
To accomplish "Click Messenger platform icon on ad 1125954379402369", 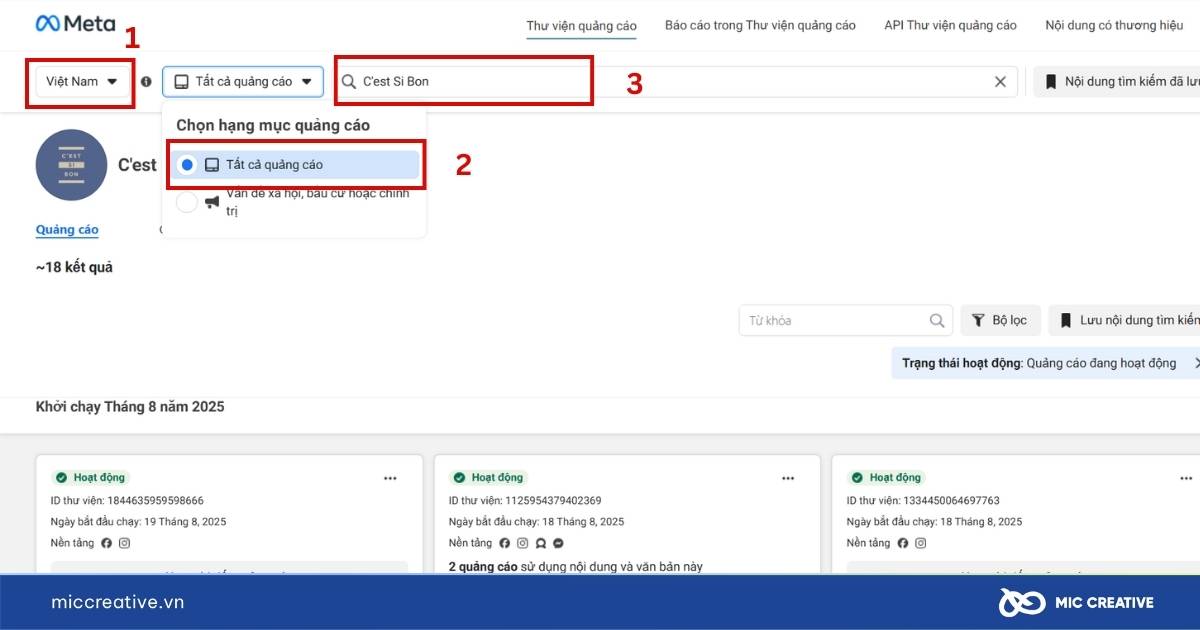I will [x=558, y=543].
